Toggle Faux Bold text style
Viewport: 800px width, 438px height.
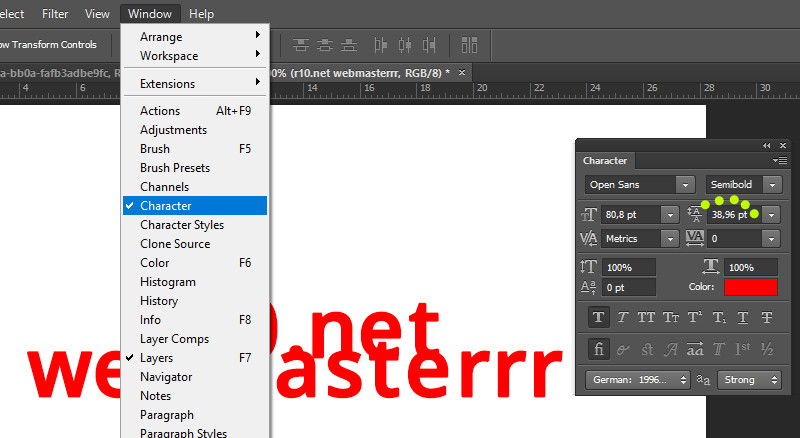coord(598,318)
